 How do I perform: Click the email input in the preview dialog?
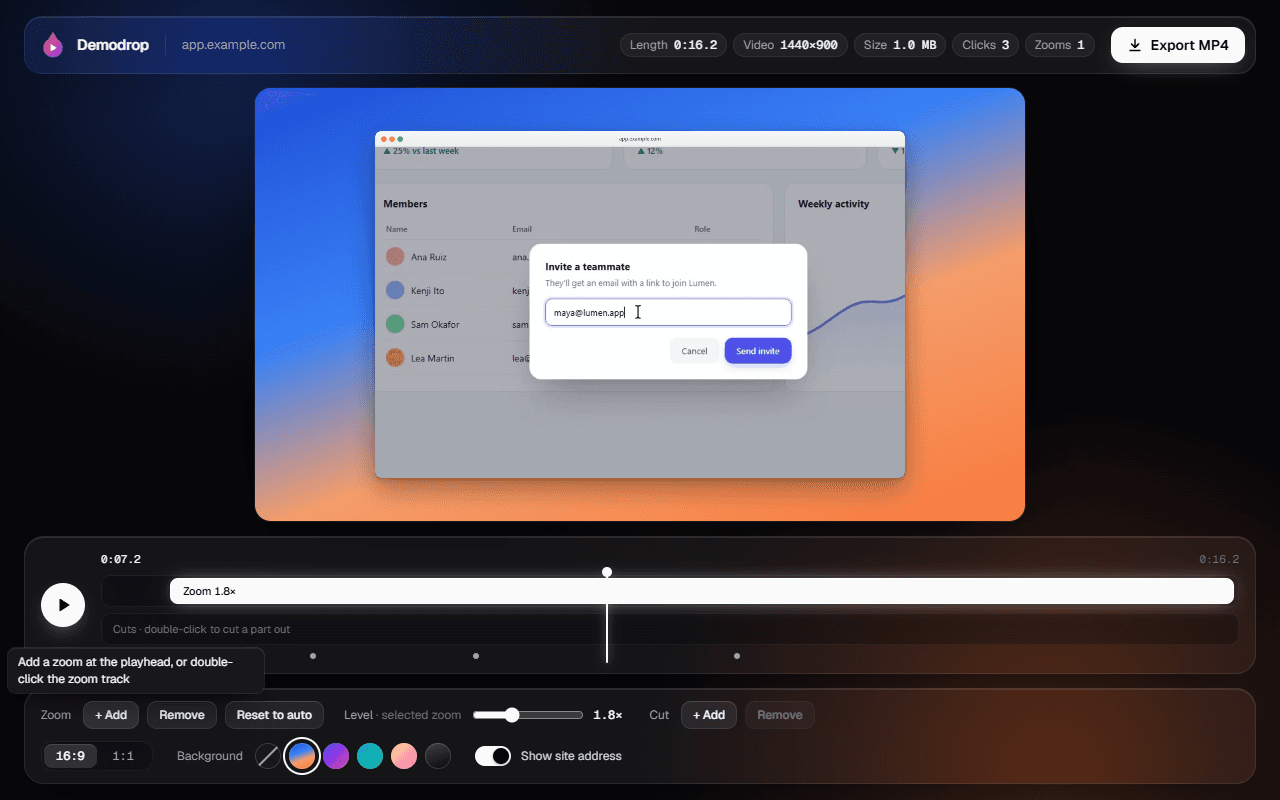pos(668,312)
